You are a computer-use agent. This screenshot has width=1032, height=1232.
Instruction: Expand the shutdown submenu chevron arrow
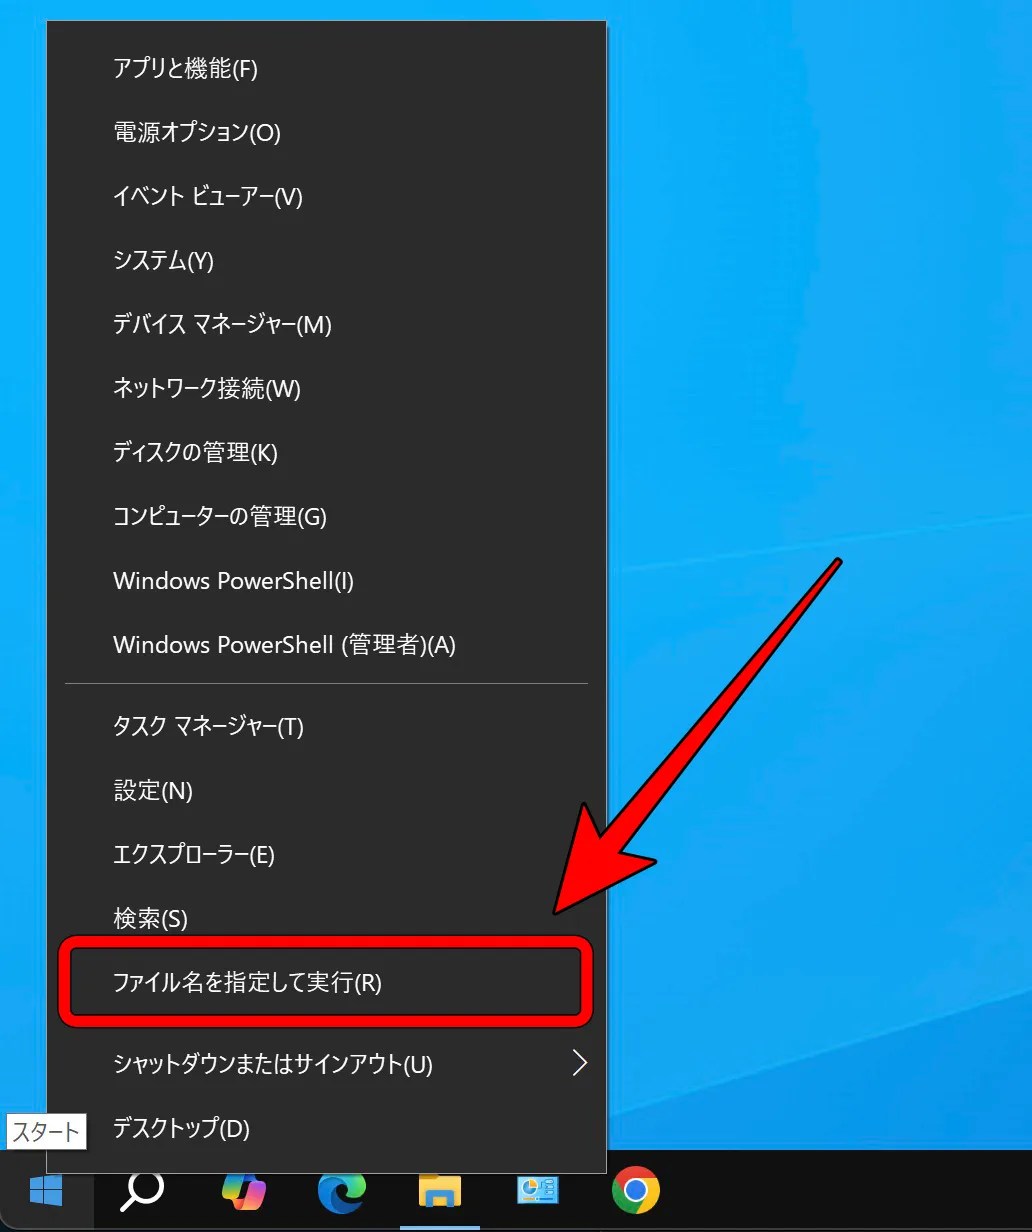coord(578,1064)
